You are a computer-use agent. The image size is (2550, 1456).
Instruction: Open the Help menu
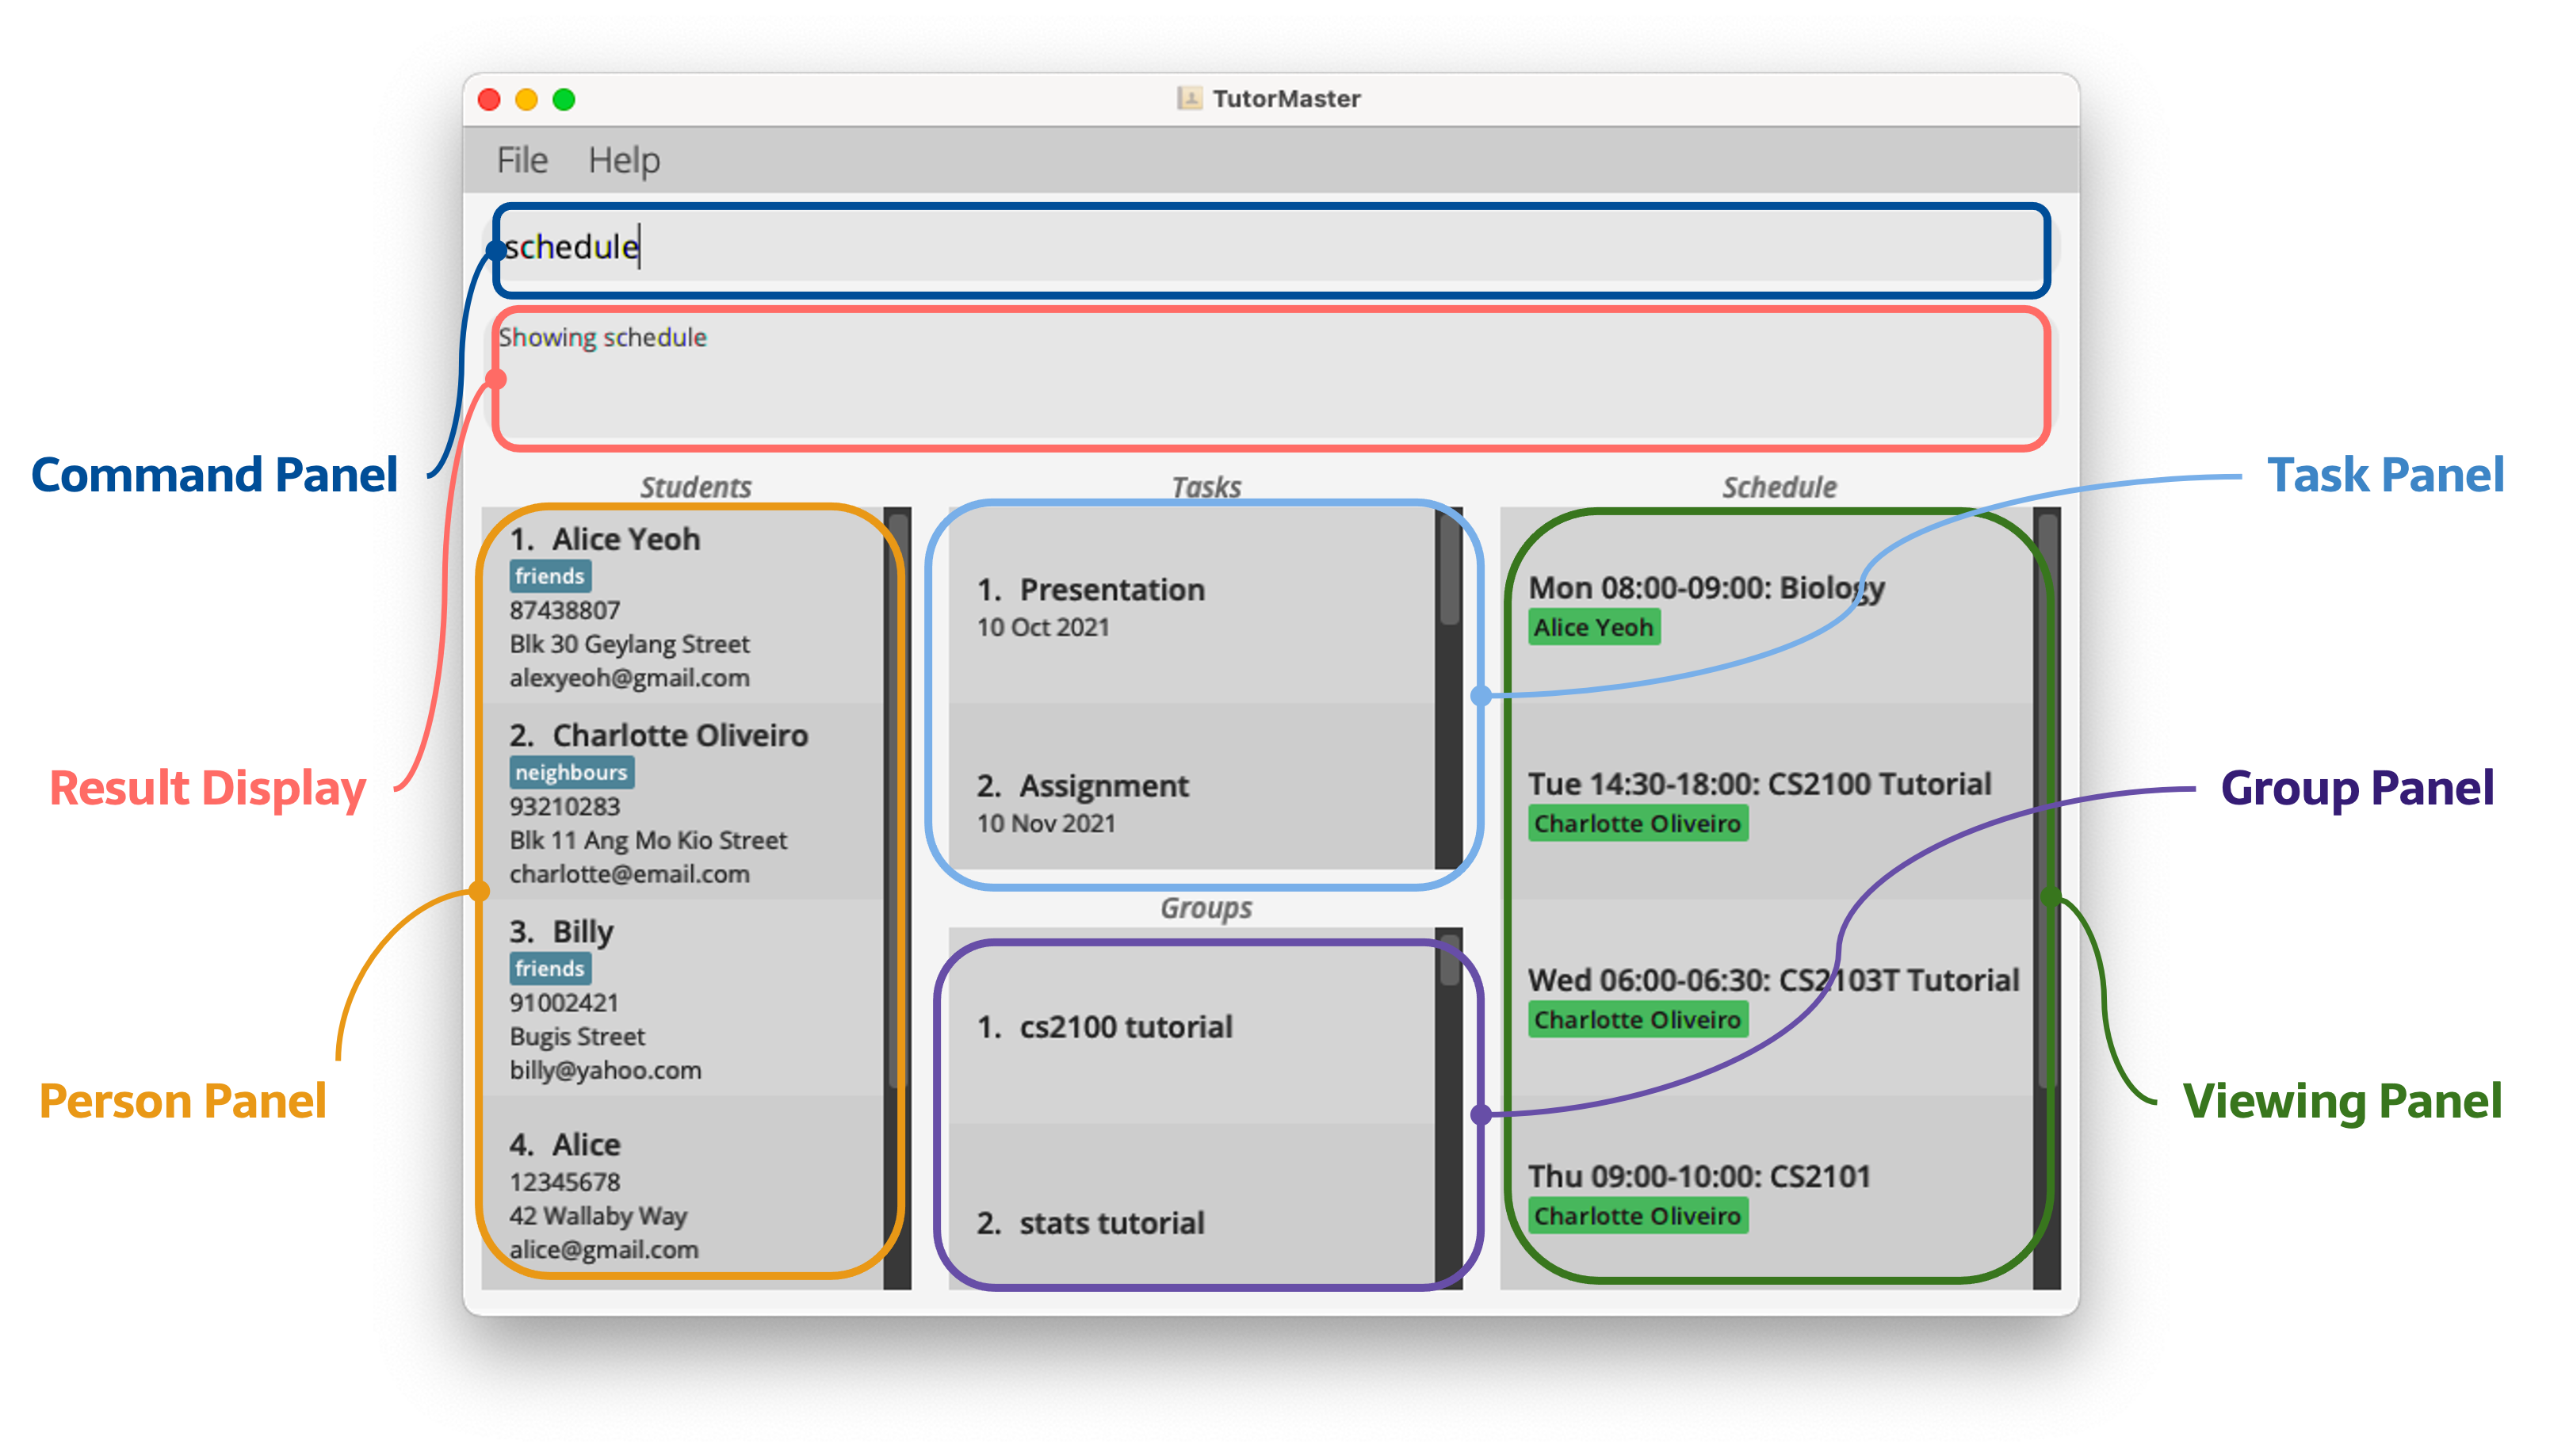[624, 159]
